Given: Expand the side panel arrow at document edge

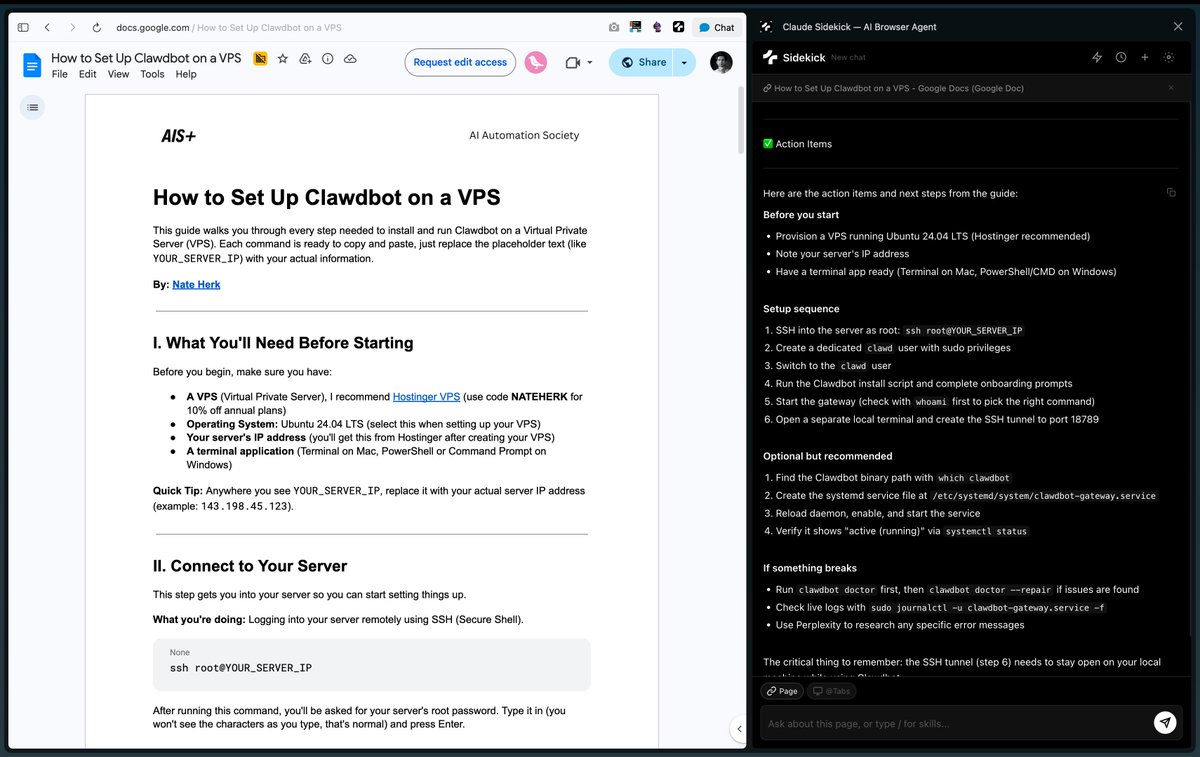Looking at the screenshot, I should 737,728.
